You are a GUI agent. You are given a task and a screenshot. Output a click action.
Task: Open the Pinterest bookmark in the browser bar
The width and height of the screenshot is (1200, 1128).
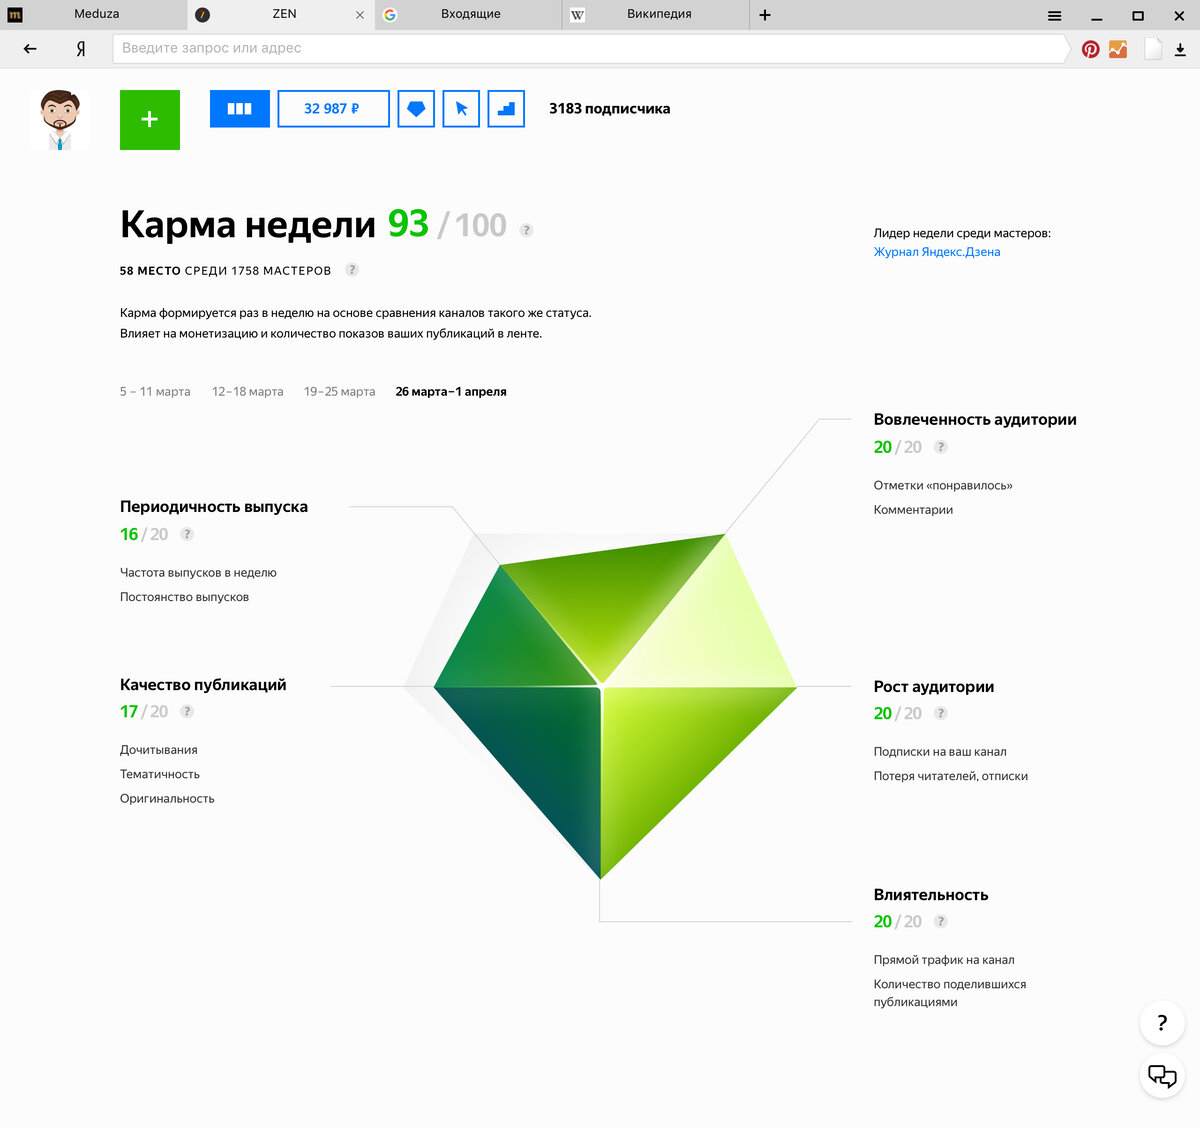click(x=1089, y=47)
